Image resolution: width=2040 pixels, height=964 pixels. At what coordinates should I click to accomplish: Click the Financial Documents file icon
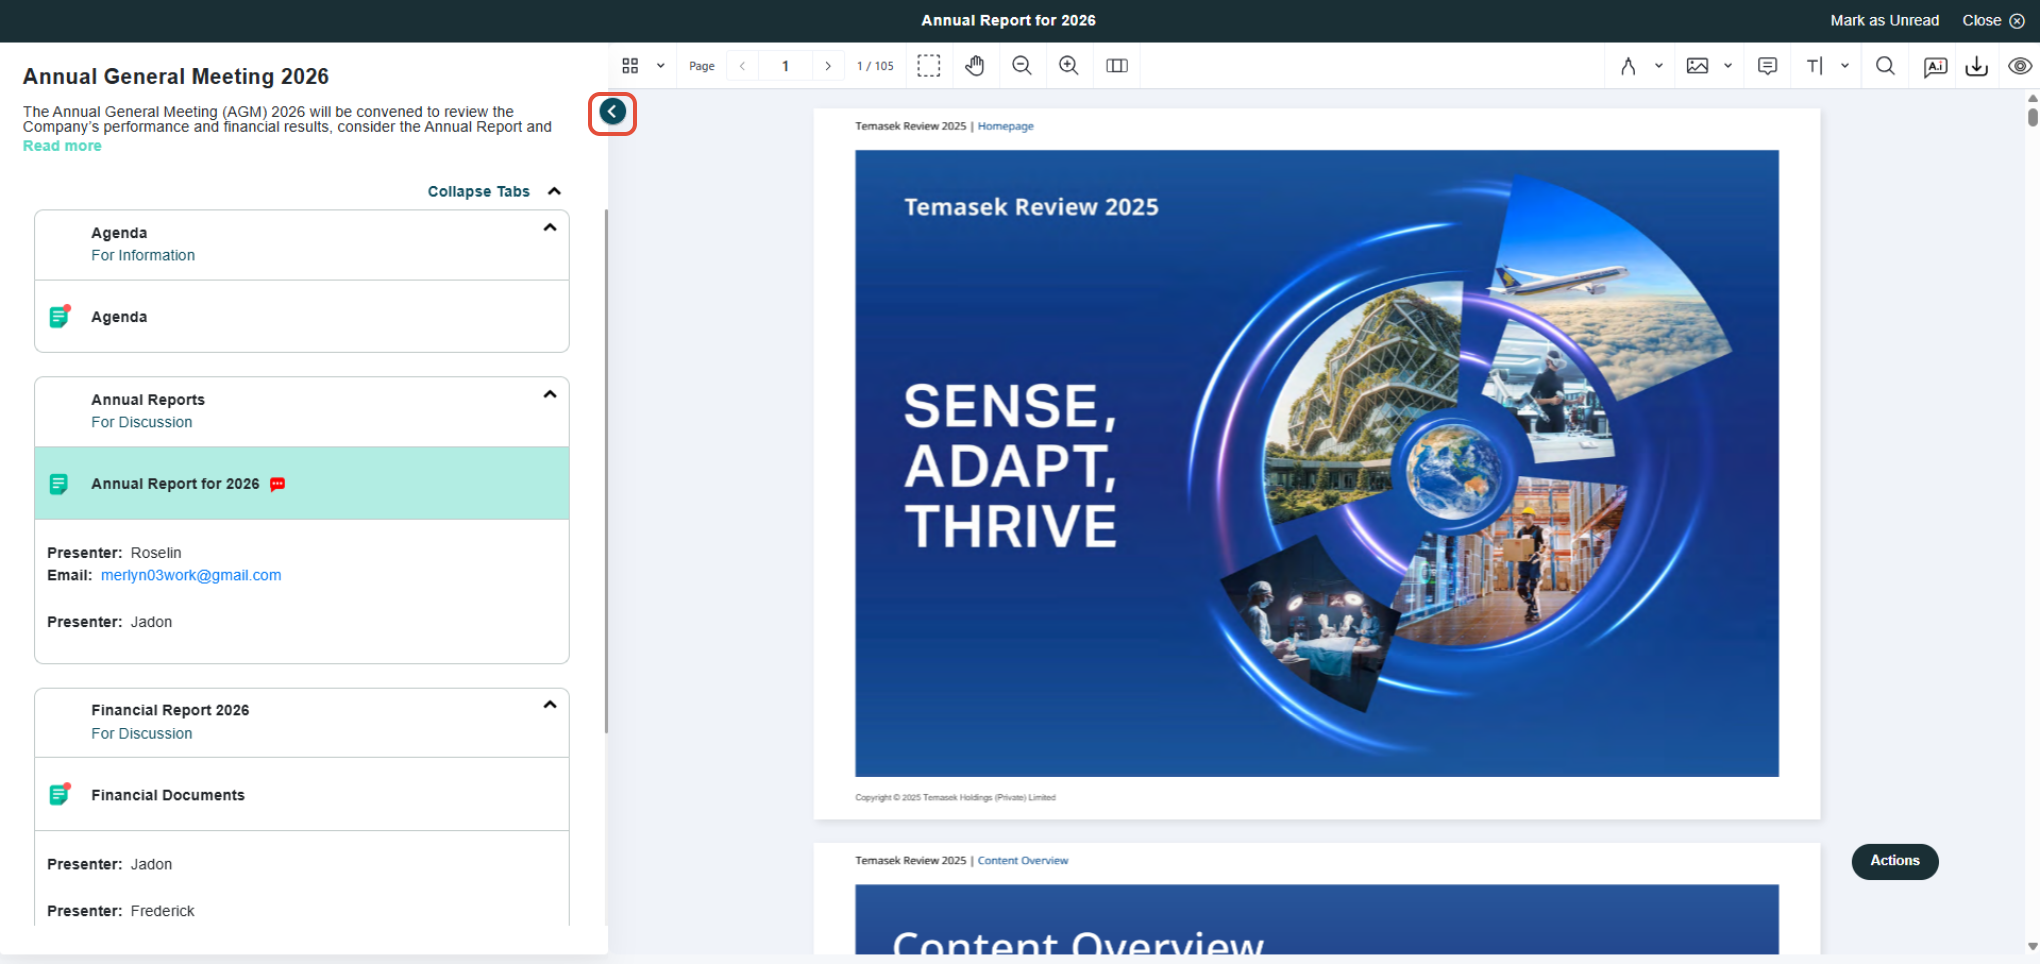point(60,795)
